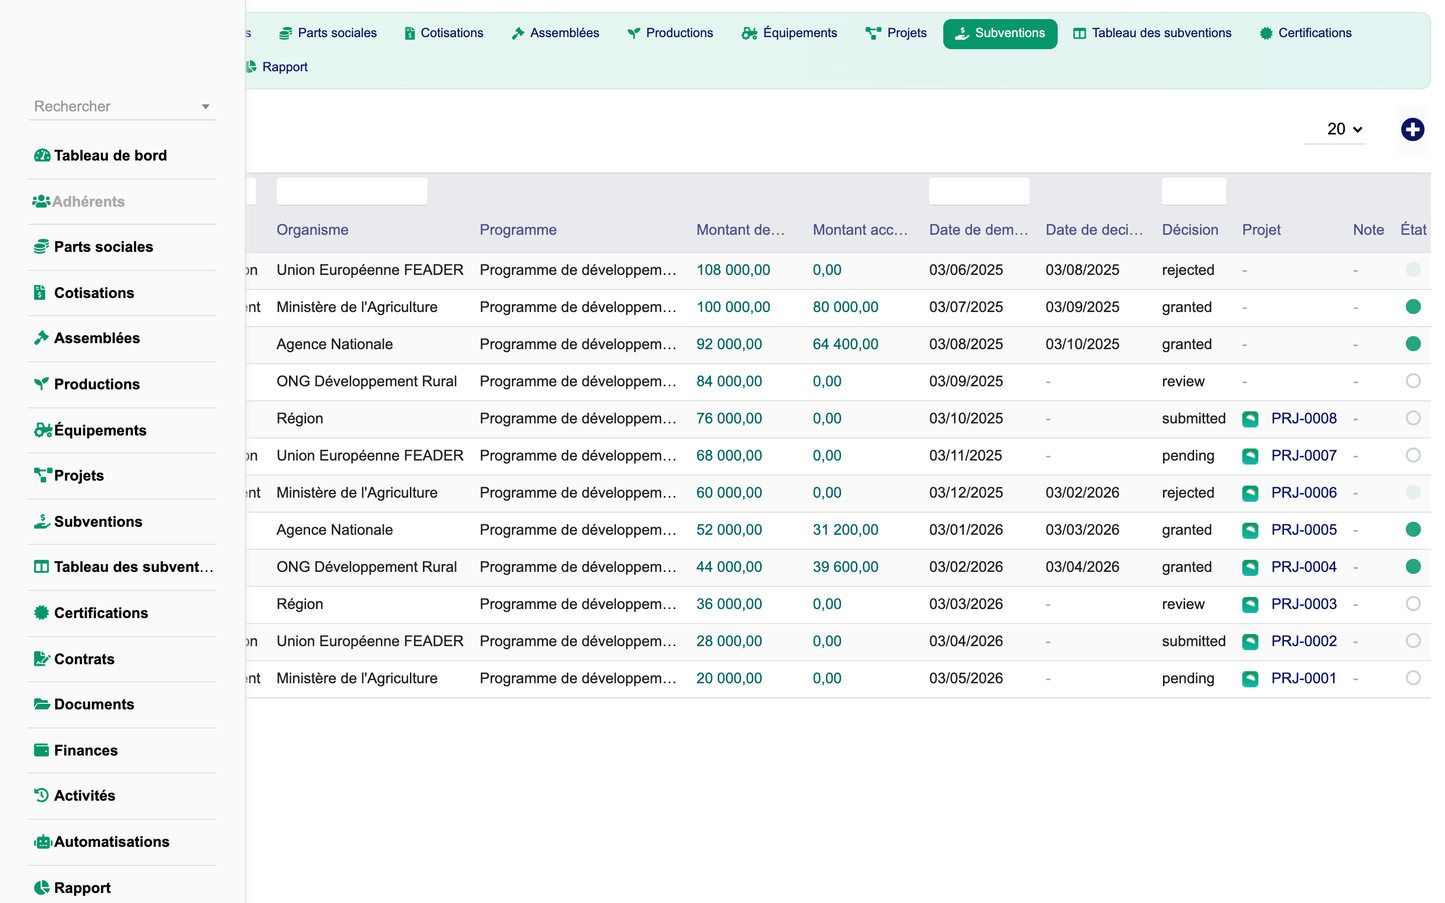Toggle État for 84 000,00 row
This screenshot has height=903, width=1445.
point(1413,381)
